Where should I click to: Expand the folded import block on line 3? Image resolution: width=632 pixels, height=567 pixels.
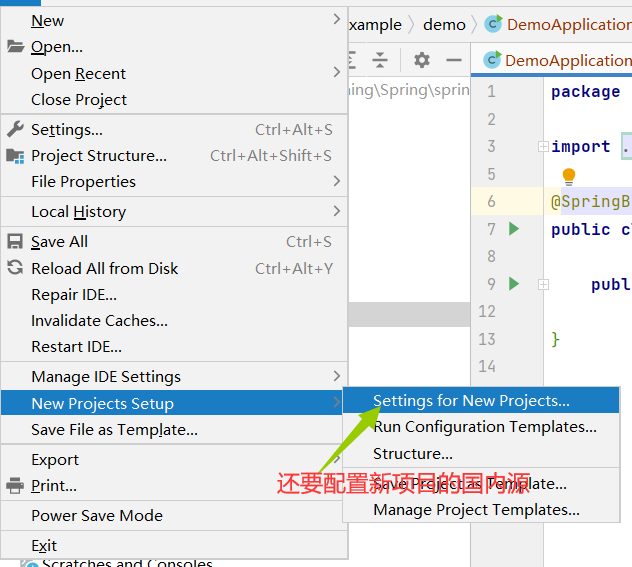(543, 146)
